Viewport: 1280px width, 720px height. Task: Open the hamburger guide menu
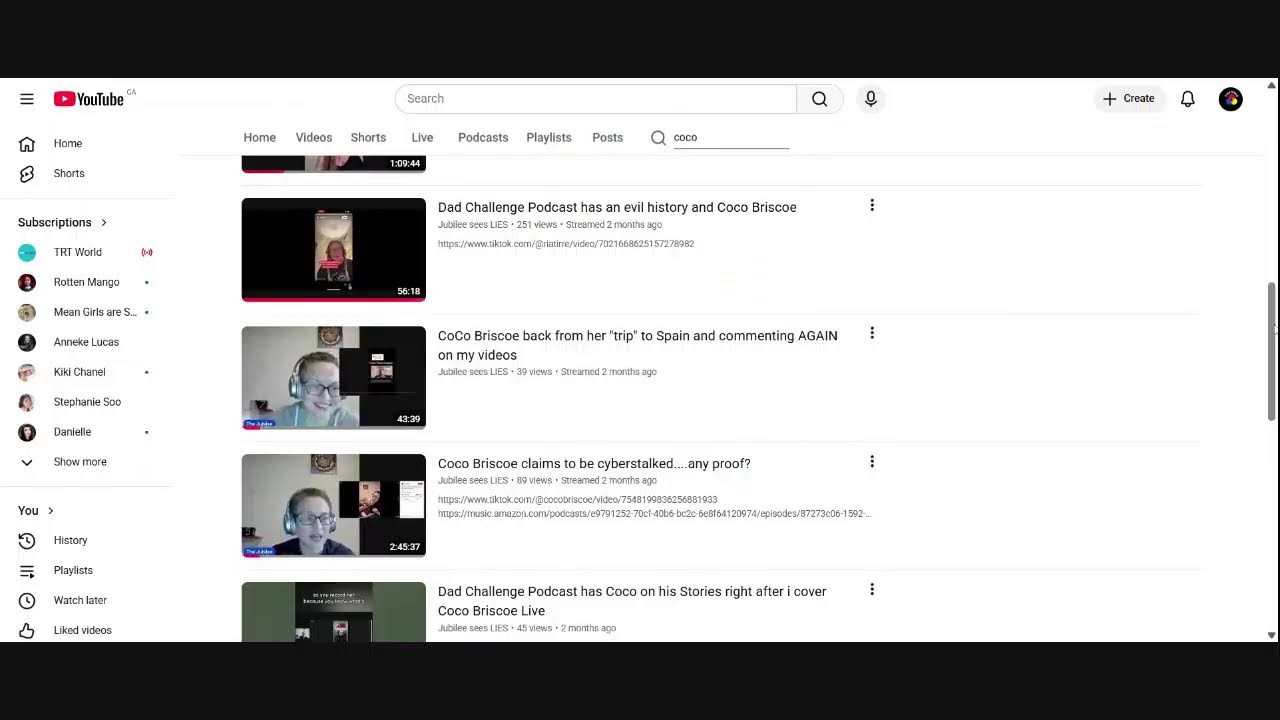(x=27, y=99)
